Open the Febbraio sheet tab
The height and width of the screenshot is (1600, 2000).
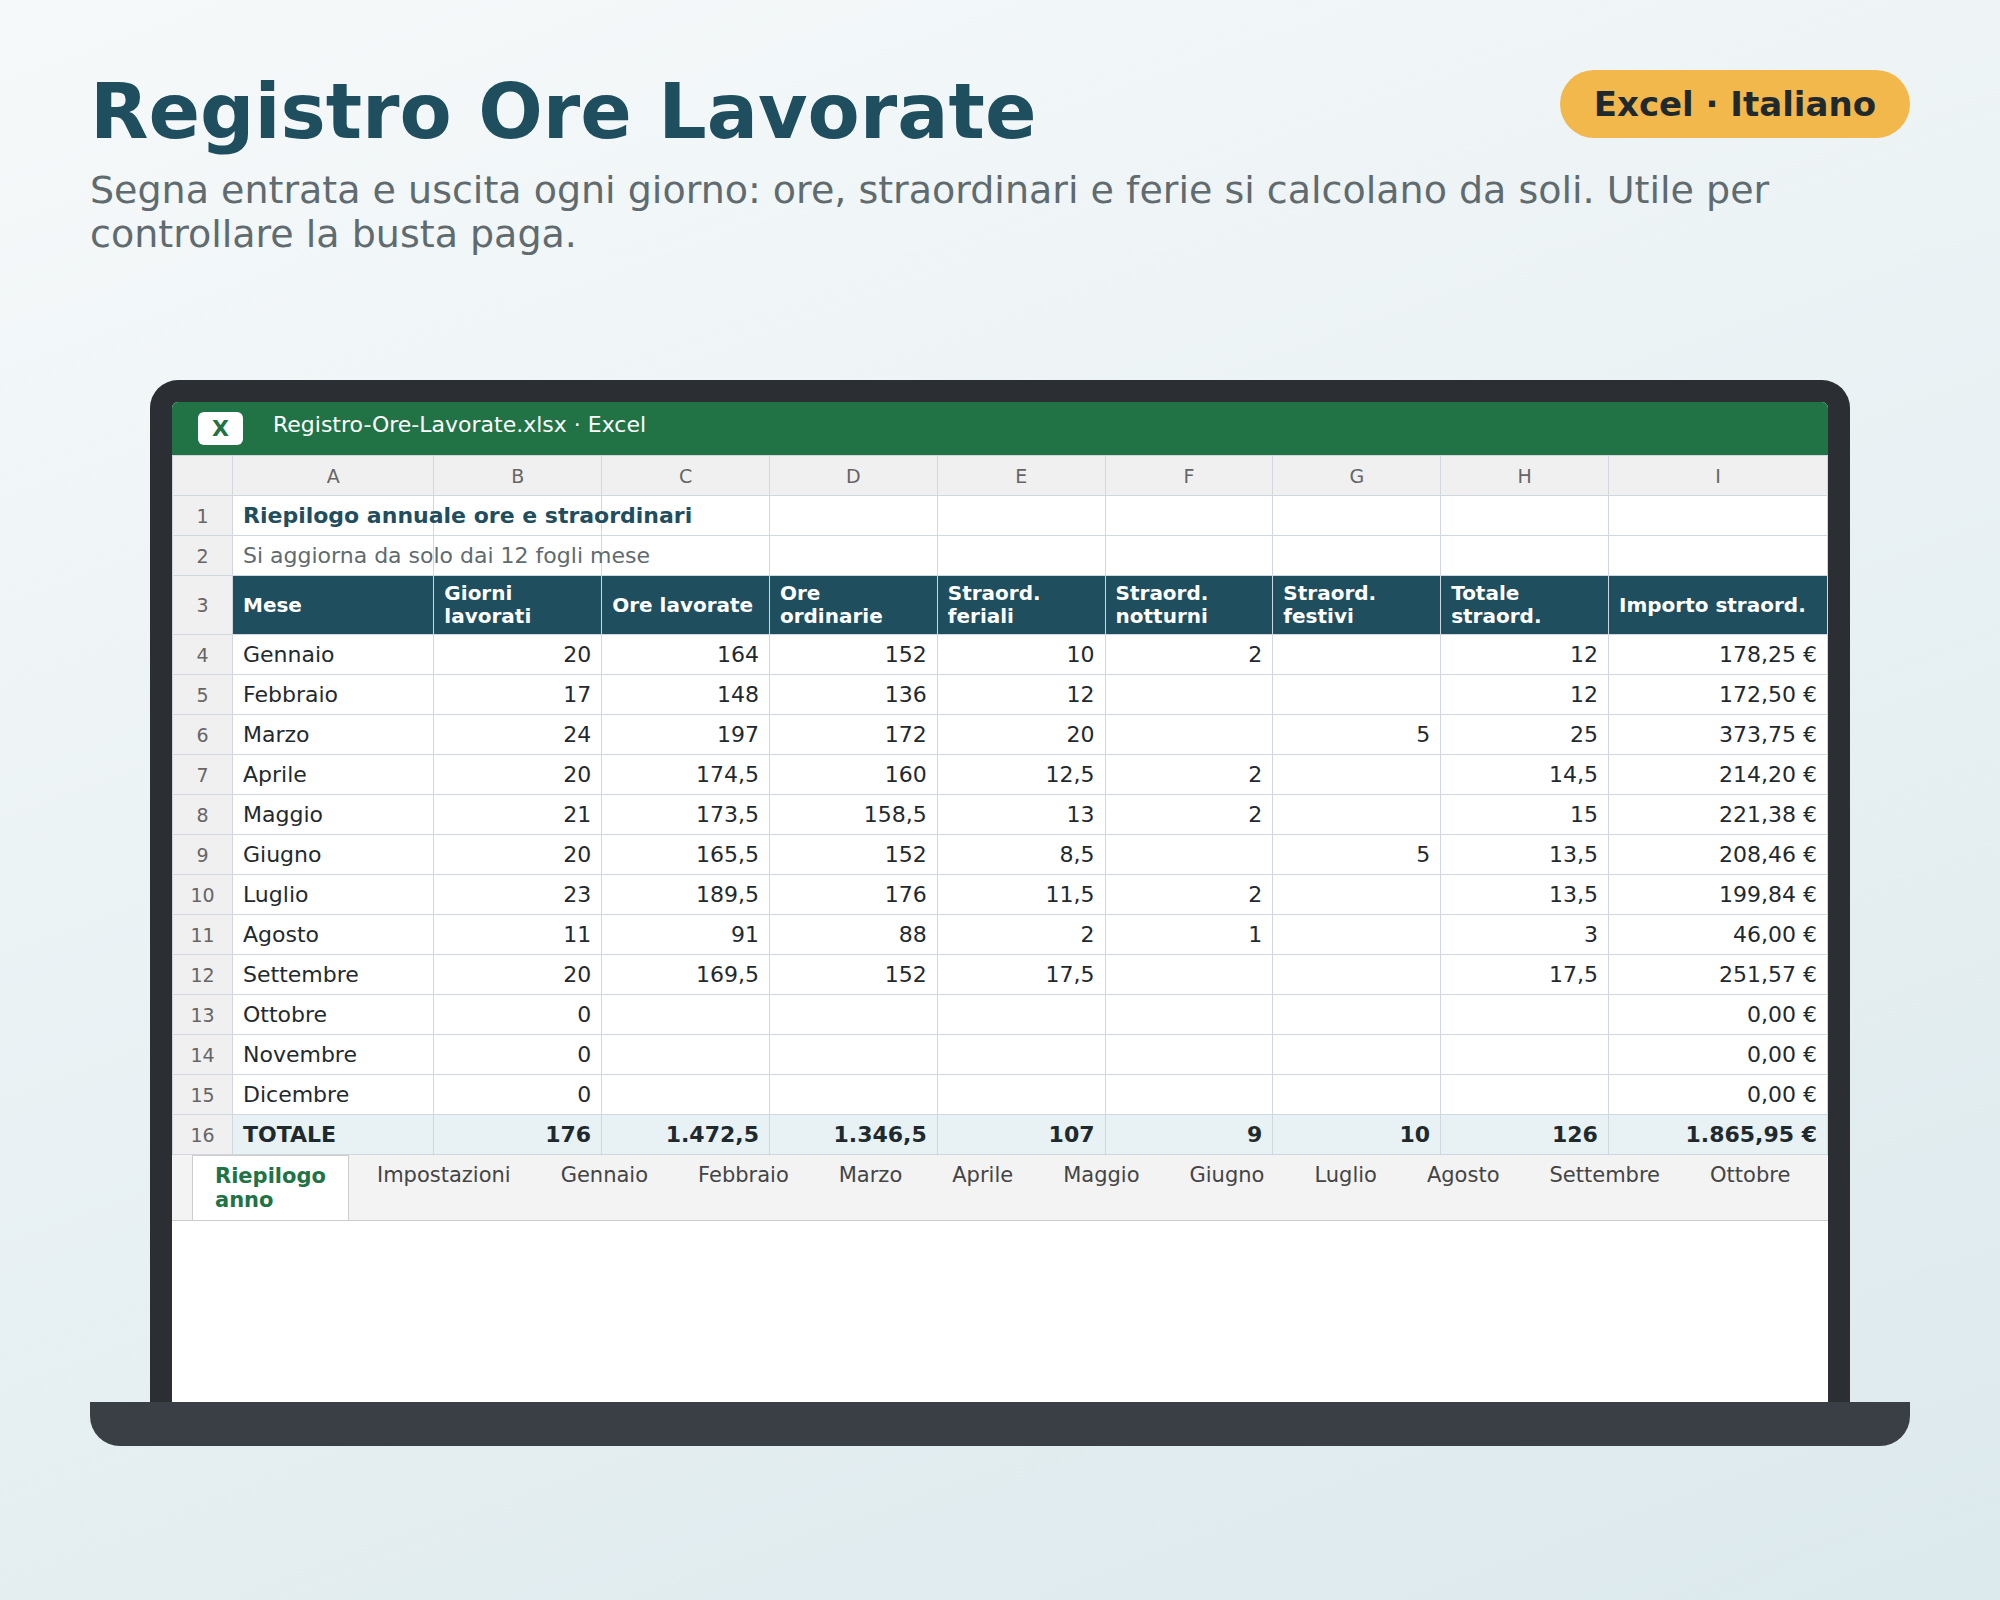(743, 1175)
